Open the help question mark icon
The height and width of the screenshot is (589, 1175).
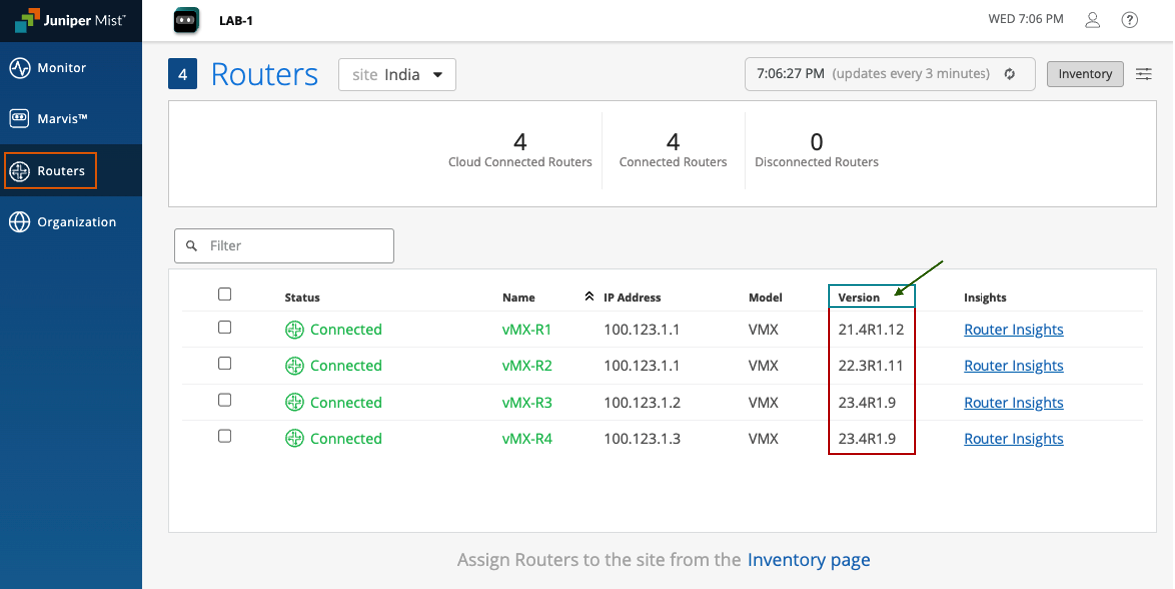click(1130, 20)
